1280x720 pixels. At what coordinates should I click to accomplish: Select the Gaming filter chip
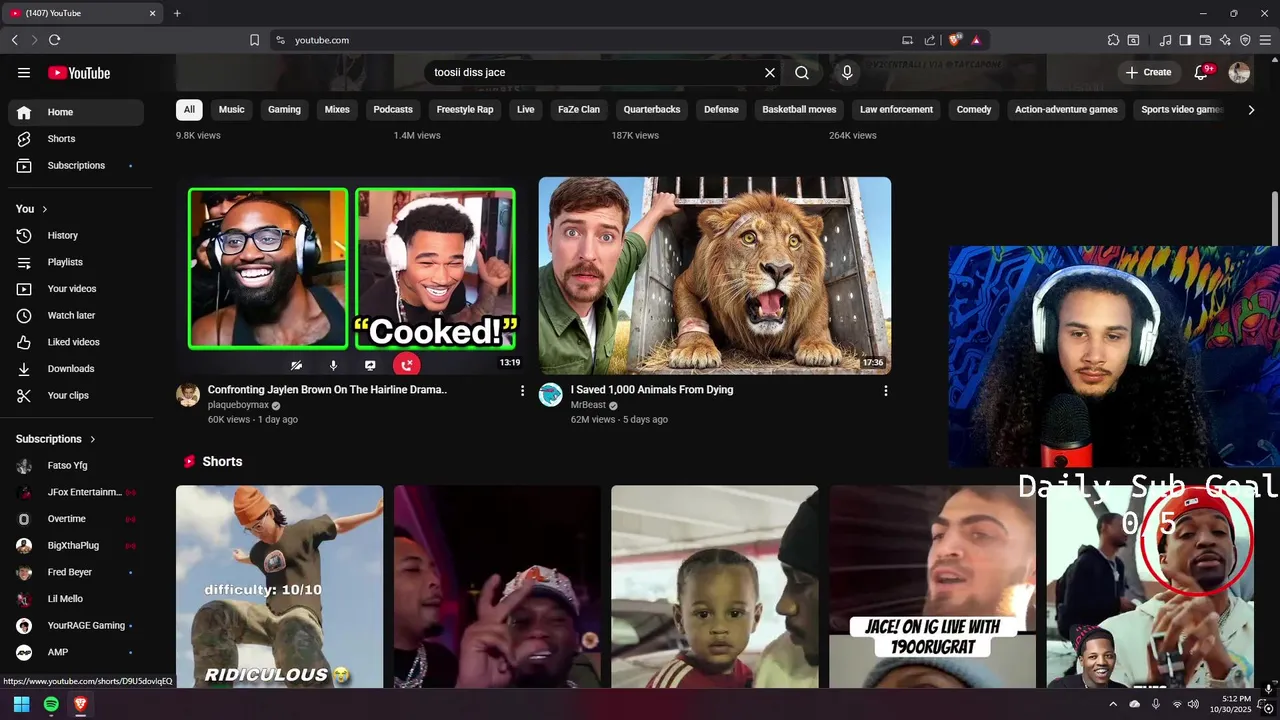click(284, 110)
